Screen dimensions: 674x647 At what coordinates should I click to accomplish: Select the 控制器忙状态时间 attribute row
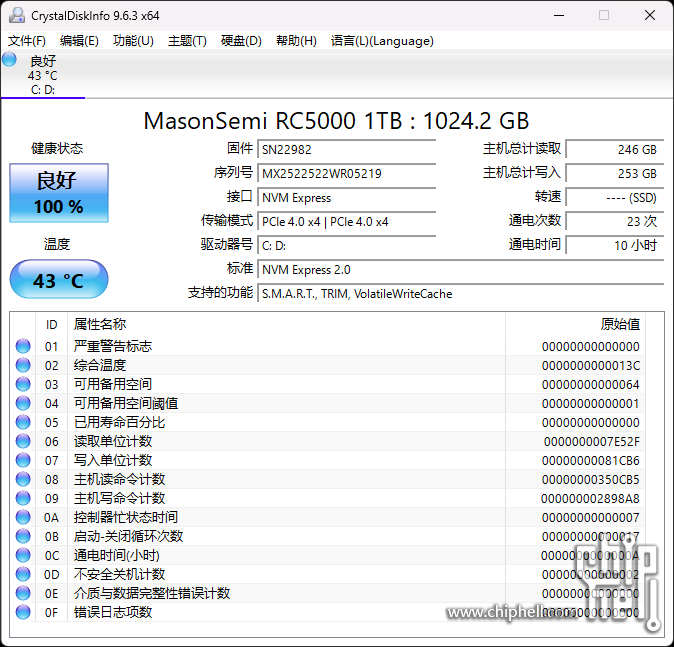click(x=328, y=517)
